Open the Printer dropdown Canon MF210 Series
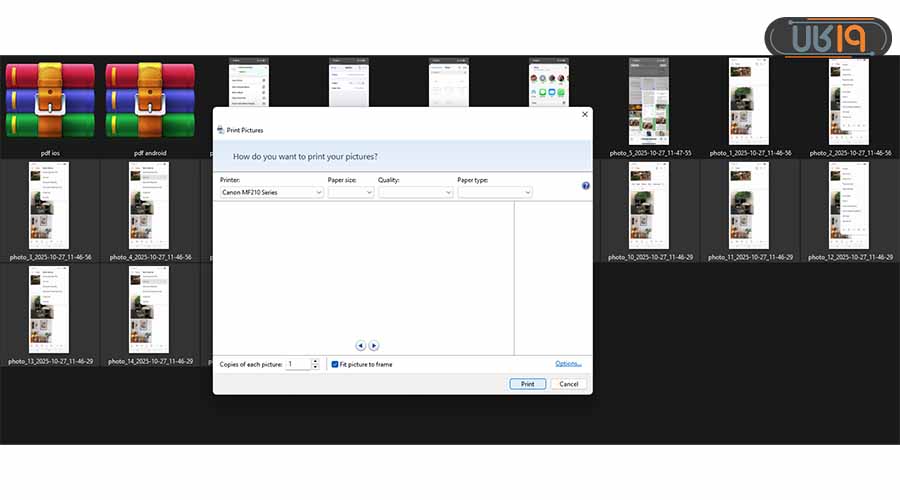Screen dimensions: 900x500 click(271, 192)
